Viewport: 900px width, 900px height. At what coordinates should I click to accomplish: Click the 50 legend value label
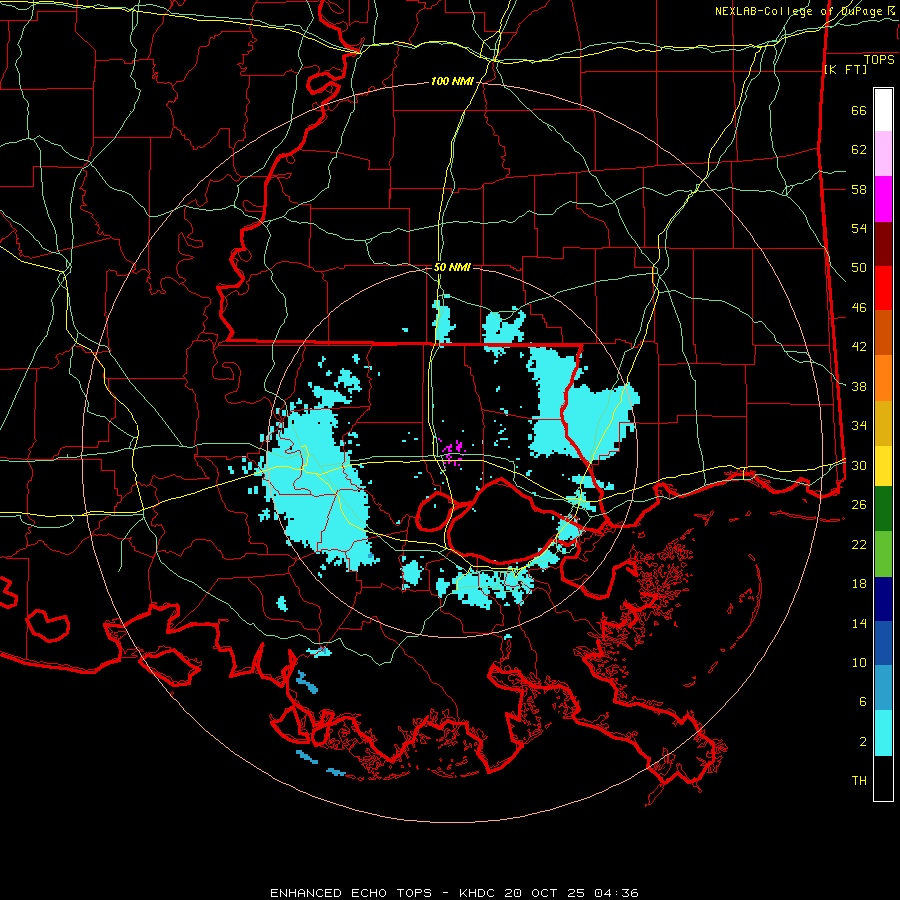[859, 268]
